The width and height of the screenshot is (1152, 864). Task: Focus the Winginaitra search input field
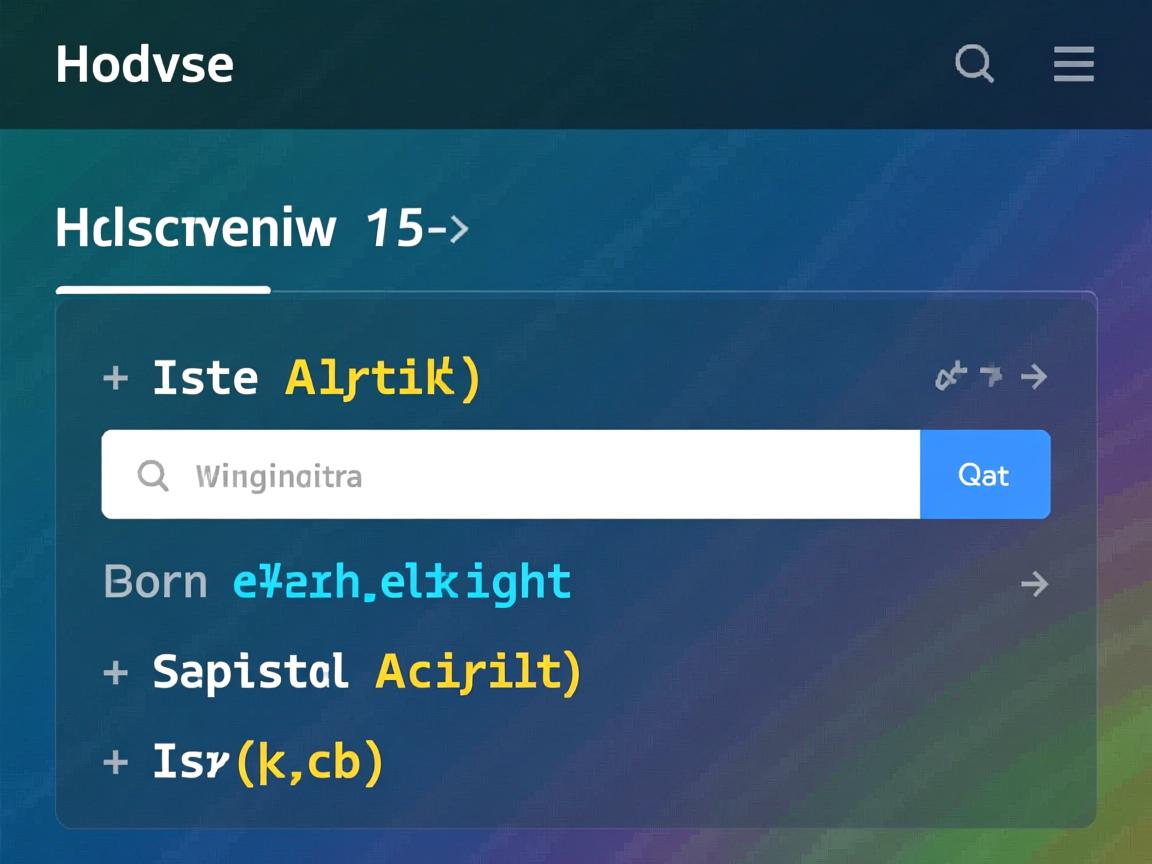pos(511,475)
